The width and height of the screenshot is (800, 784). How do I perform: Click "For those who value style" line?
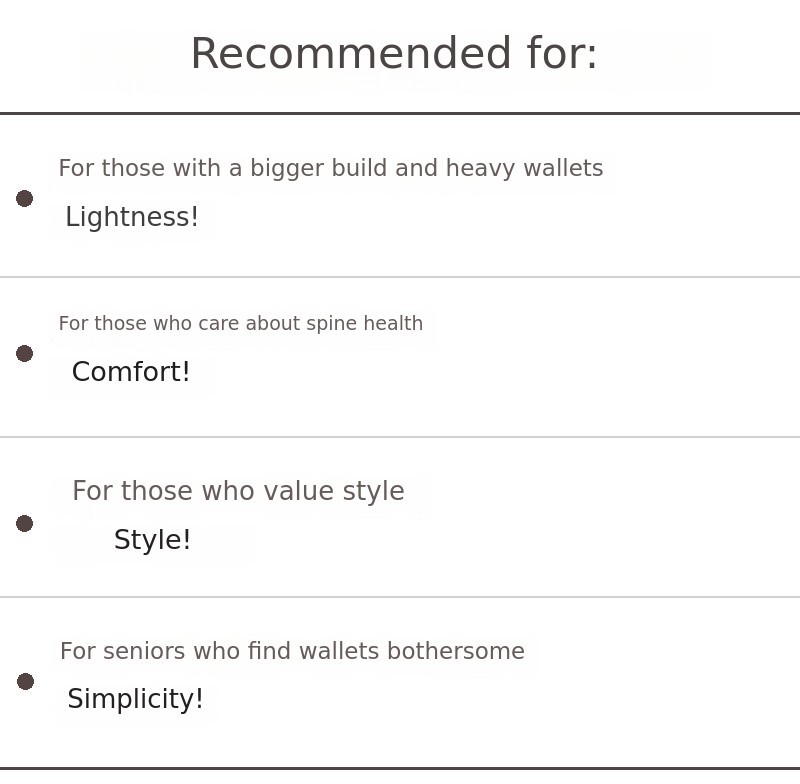(239, 491)
